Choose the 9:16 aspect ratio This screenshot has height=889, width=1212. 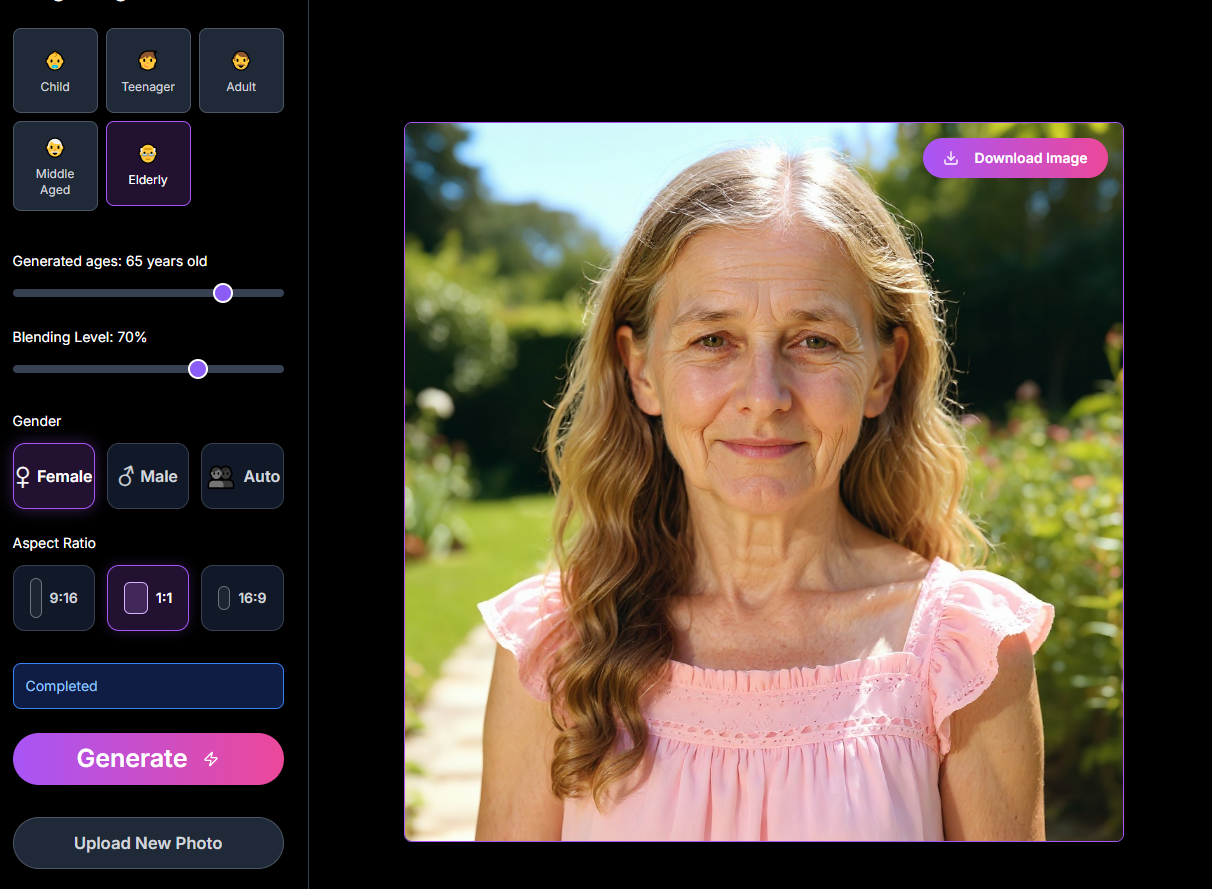[x=54, y=598]
